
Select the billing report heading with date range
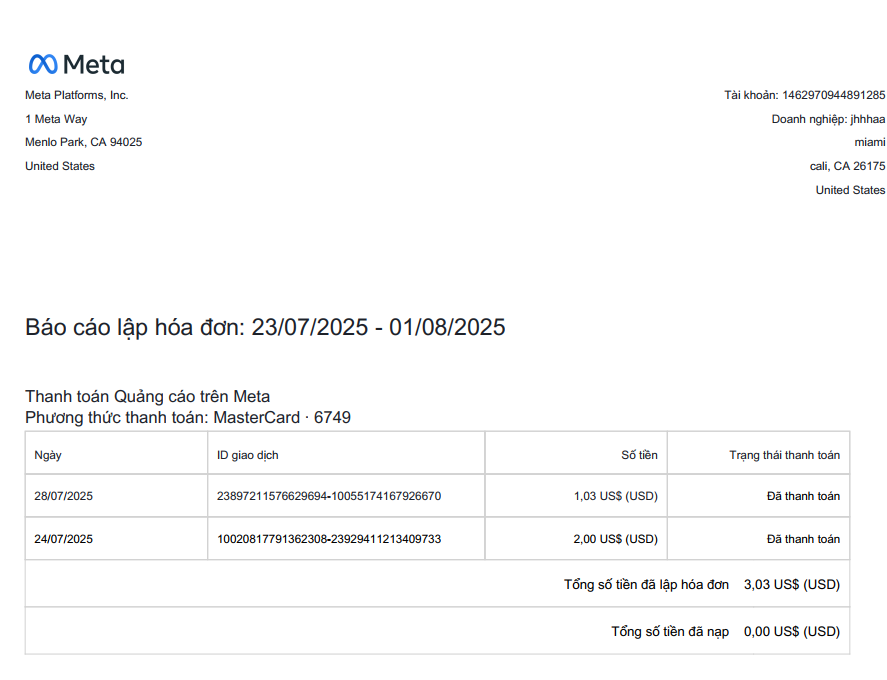coord(265,328)
